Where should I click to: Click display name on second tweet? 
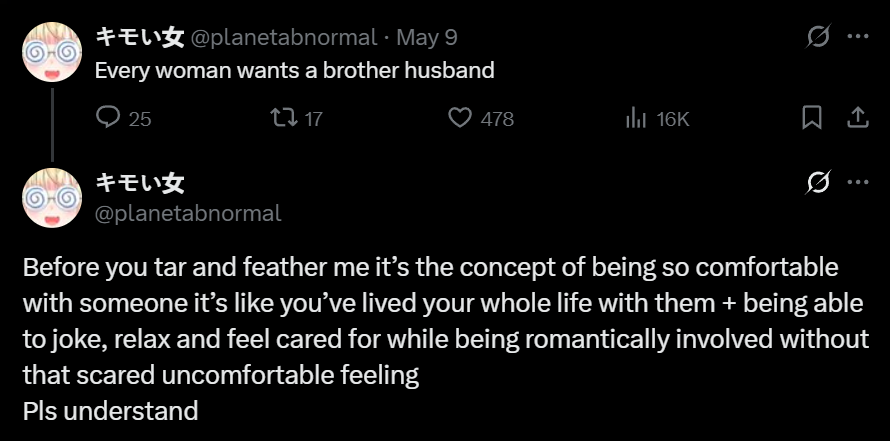(139, 183)
